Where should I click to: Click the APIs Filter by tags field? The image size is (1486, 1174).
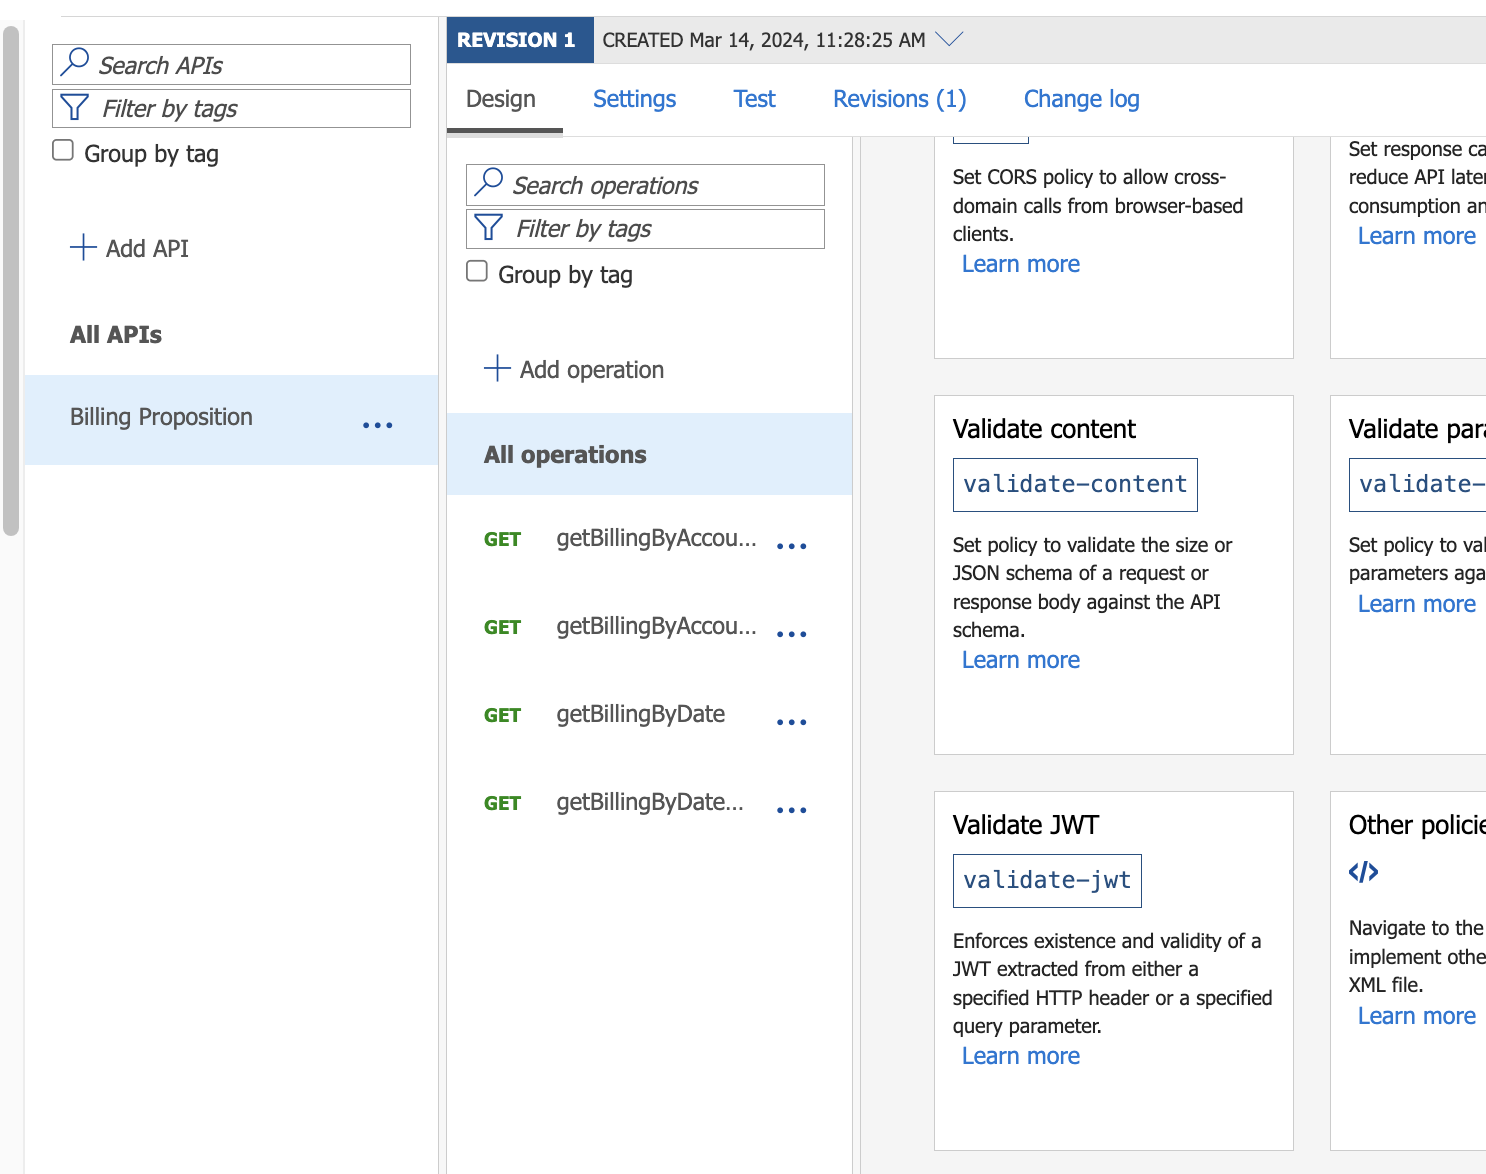[231, 108]
